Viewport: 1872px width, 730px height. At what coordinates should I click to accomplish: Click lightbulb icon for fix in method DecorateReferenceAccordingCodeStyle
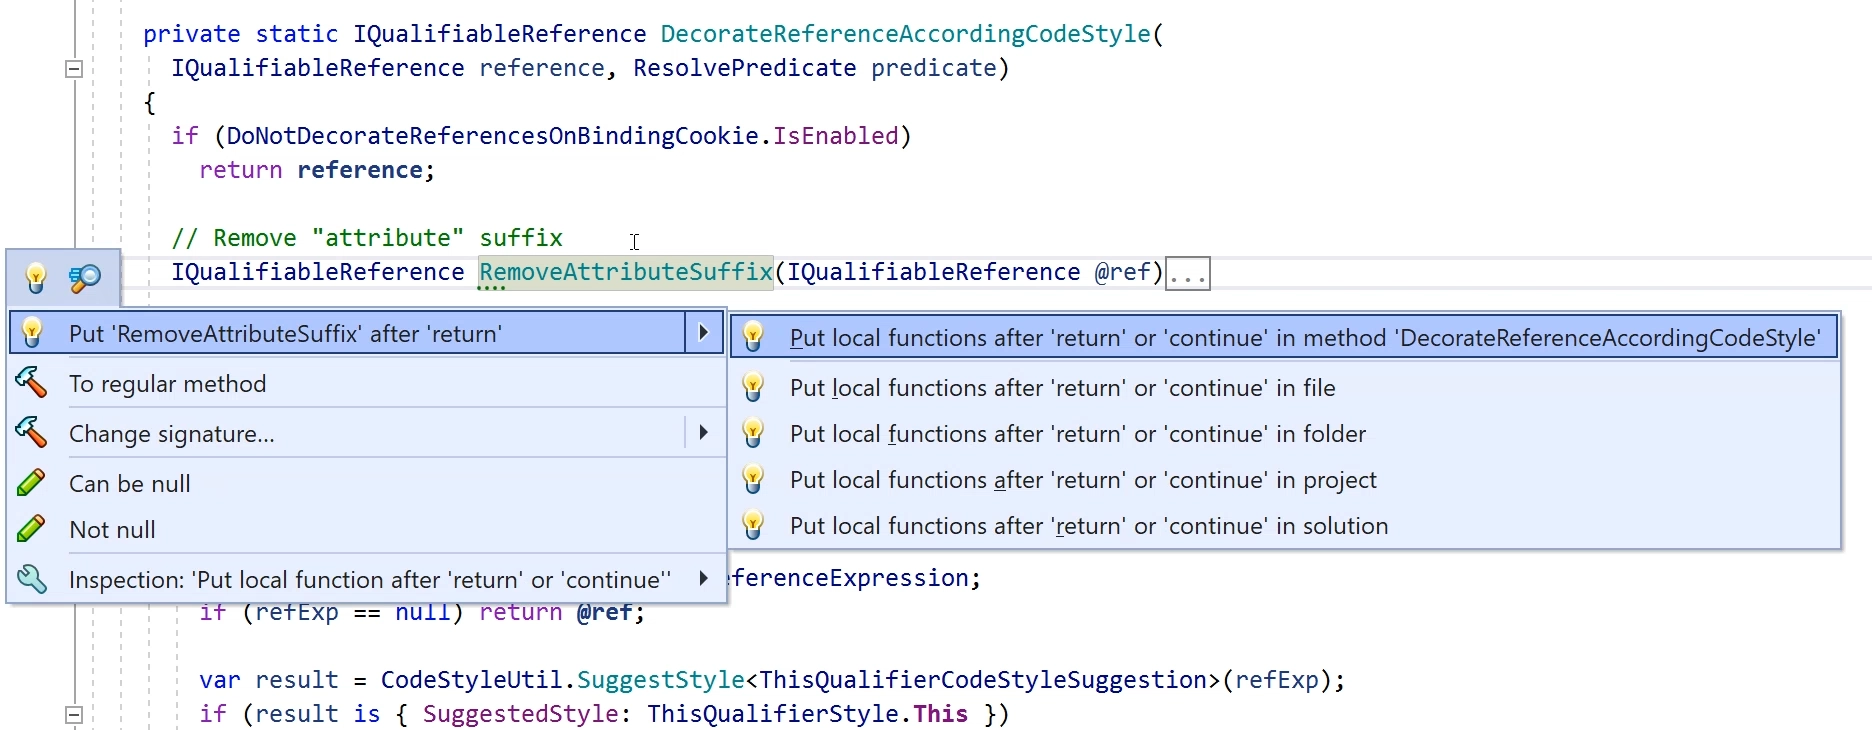(753, 338)
